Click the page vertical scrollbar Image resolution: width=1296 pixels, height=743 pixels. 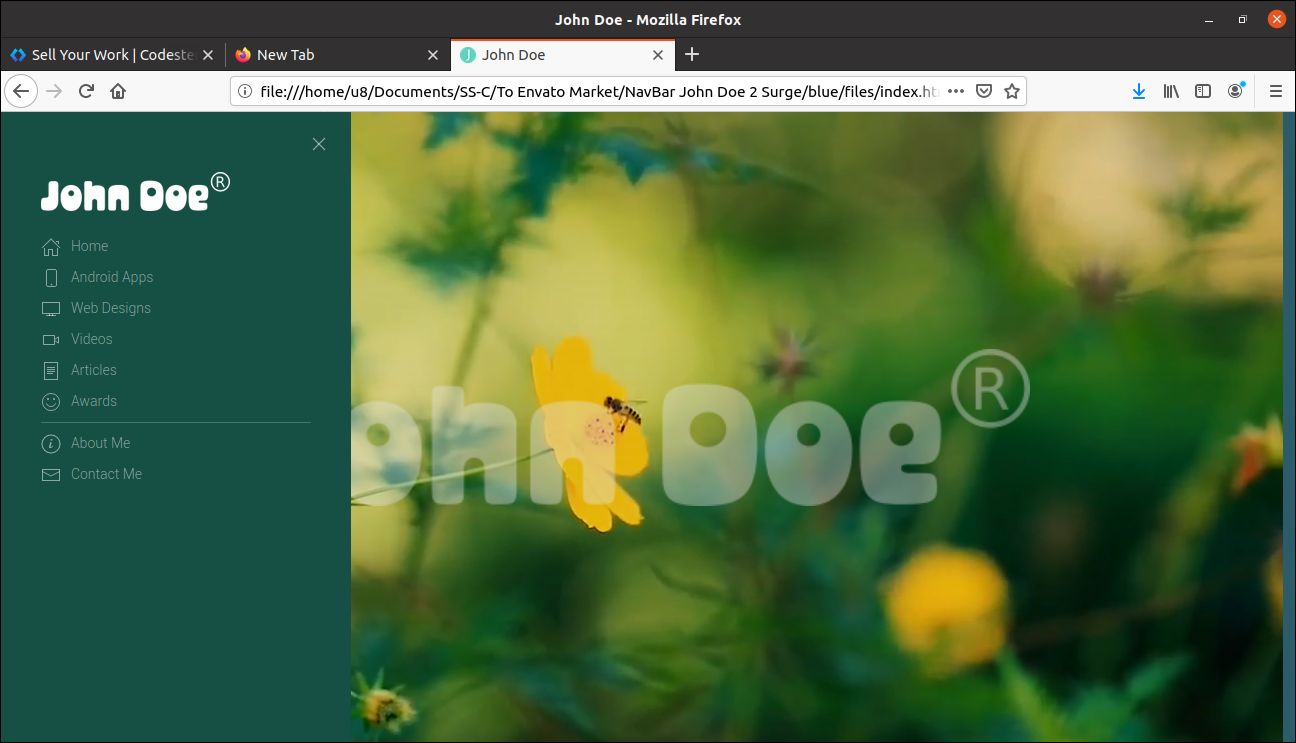pos(1289,426)
